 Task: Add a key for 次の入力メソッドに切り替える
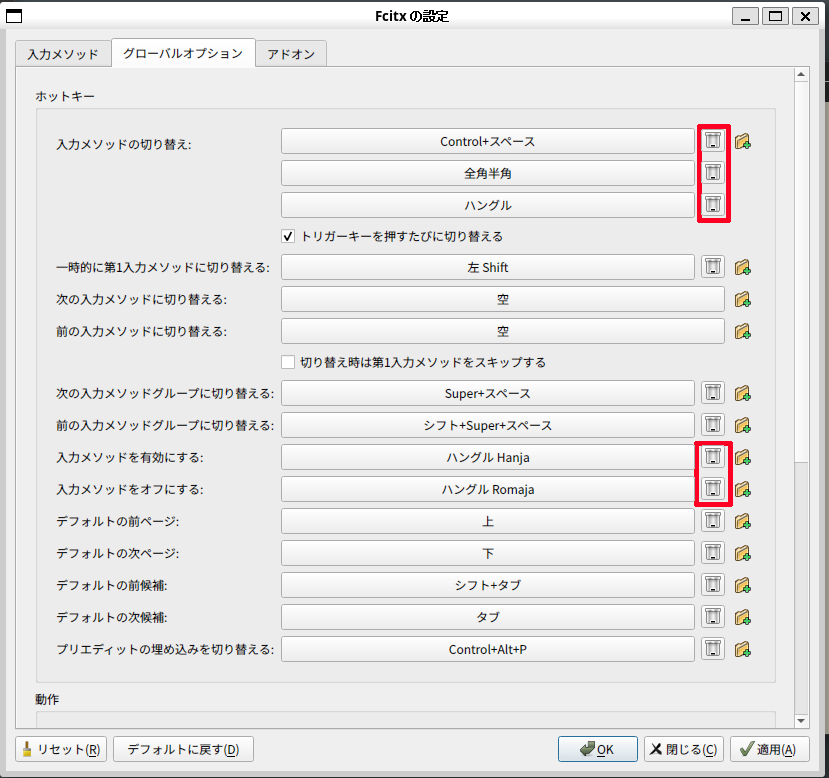[743, 299]
